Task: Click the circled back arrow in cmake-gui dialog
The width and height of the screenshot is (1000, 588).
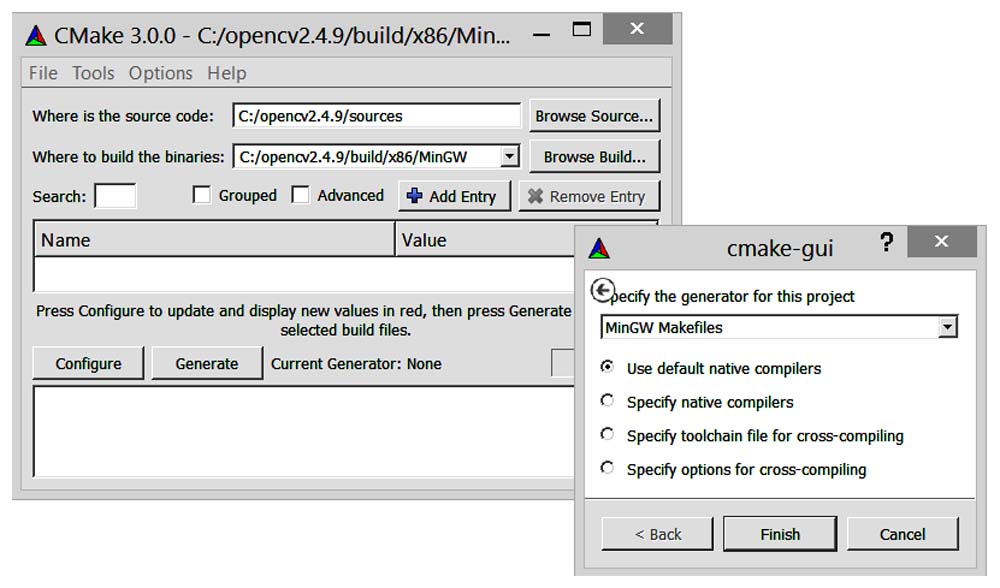Action: click(602, 290)
